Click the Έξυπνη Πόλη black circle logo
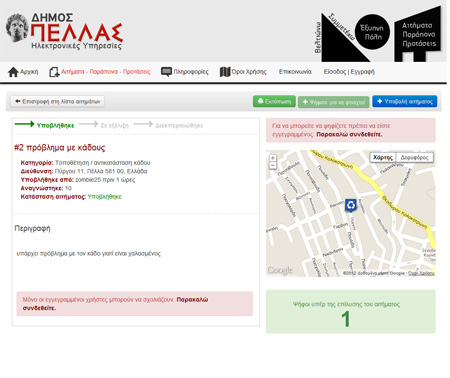The width and height of the screenshot is (450, 378). pyautogui.click(x=372, y=32)
